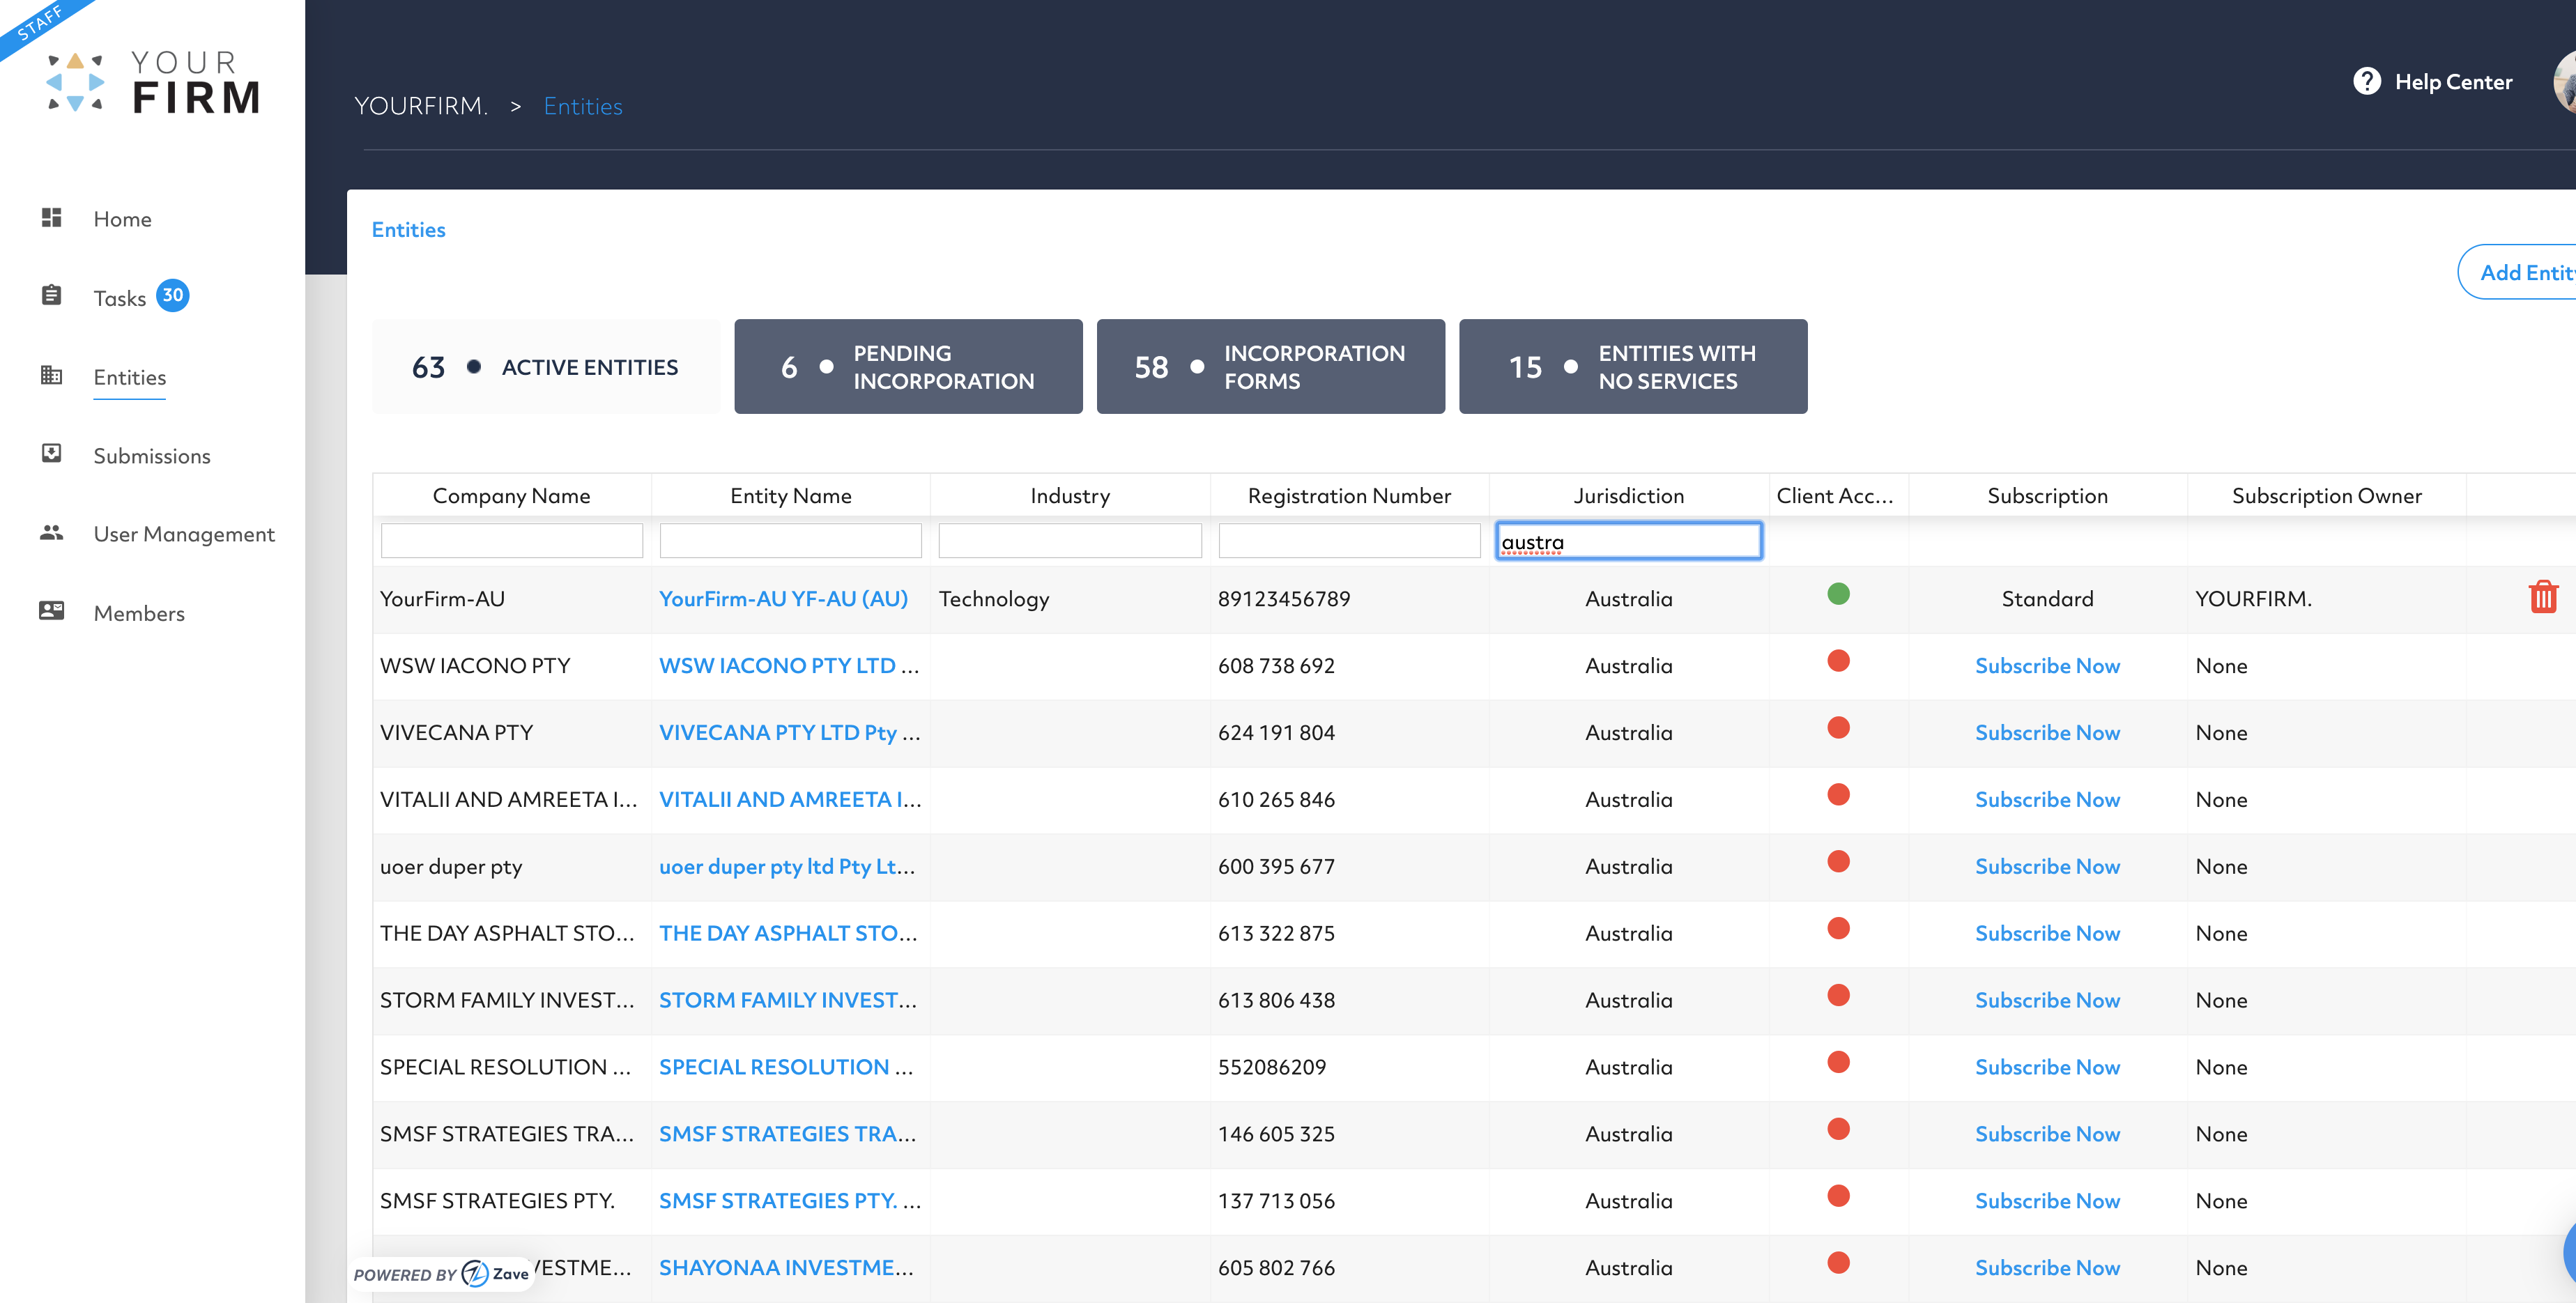The image size is (2576, 1303).
Task: Open User Management in the sidebar
Action: (184, 534)
